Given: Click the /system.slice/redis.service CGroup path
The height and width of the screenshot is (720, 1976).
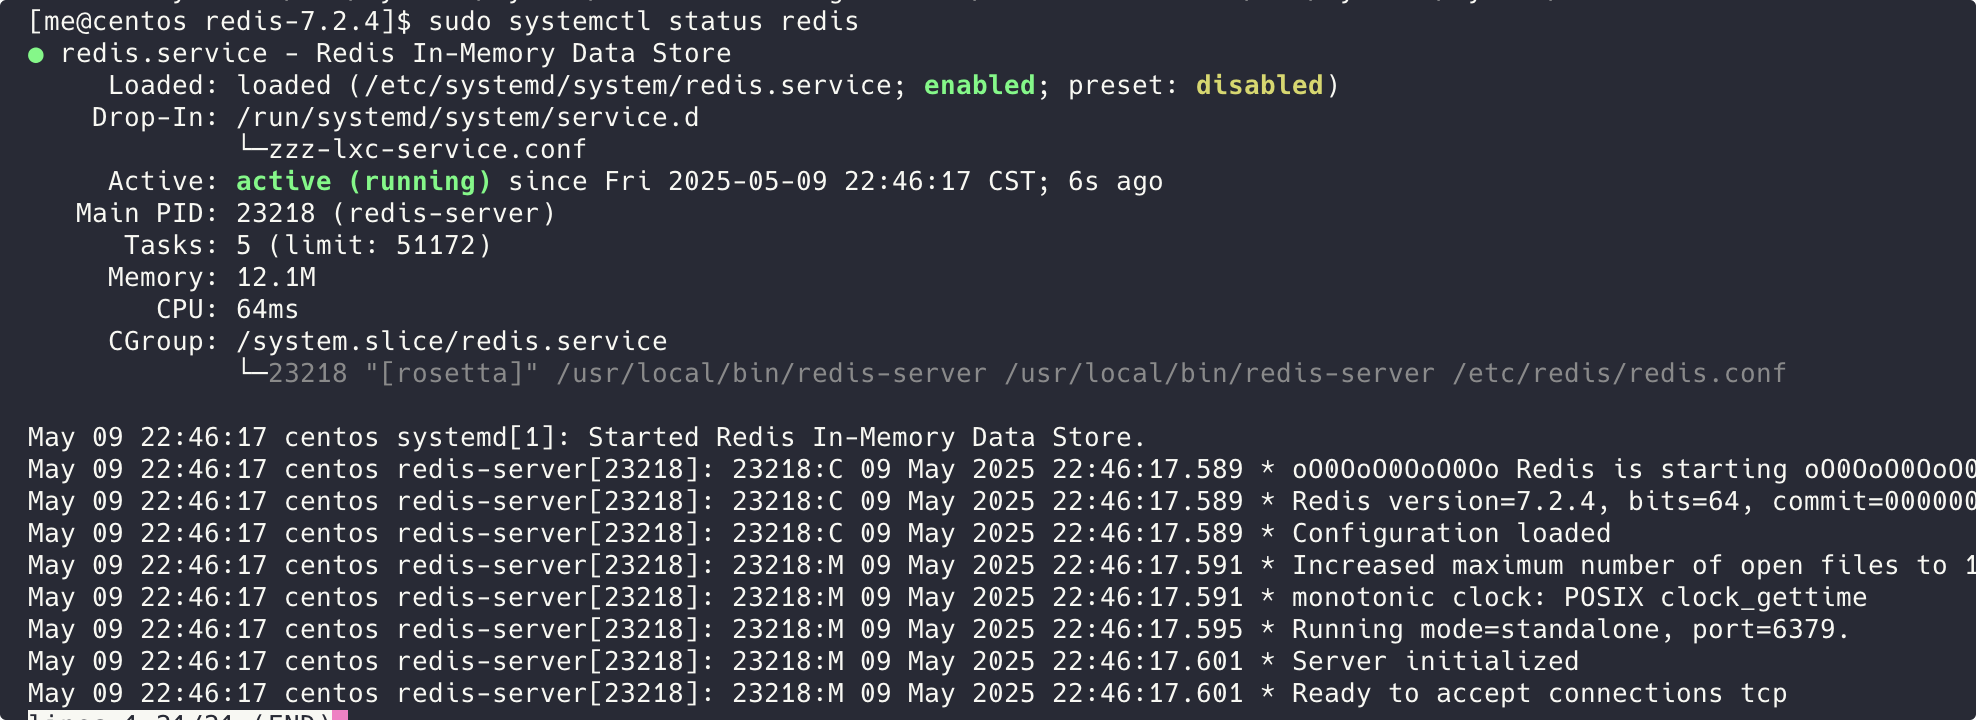Looking at the screenshot, I should click(x=452, y=341).
